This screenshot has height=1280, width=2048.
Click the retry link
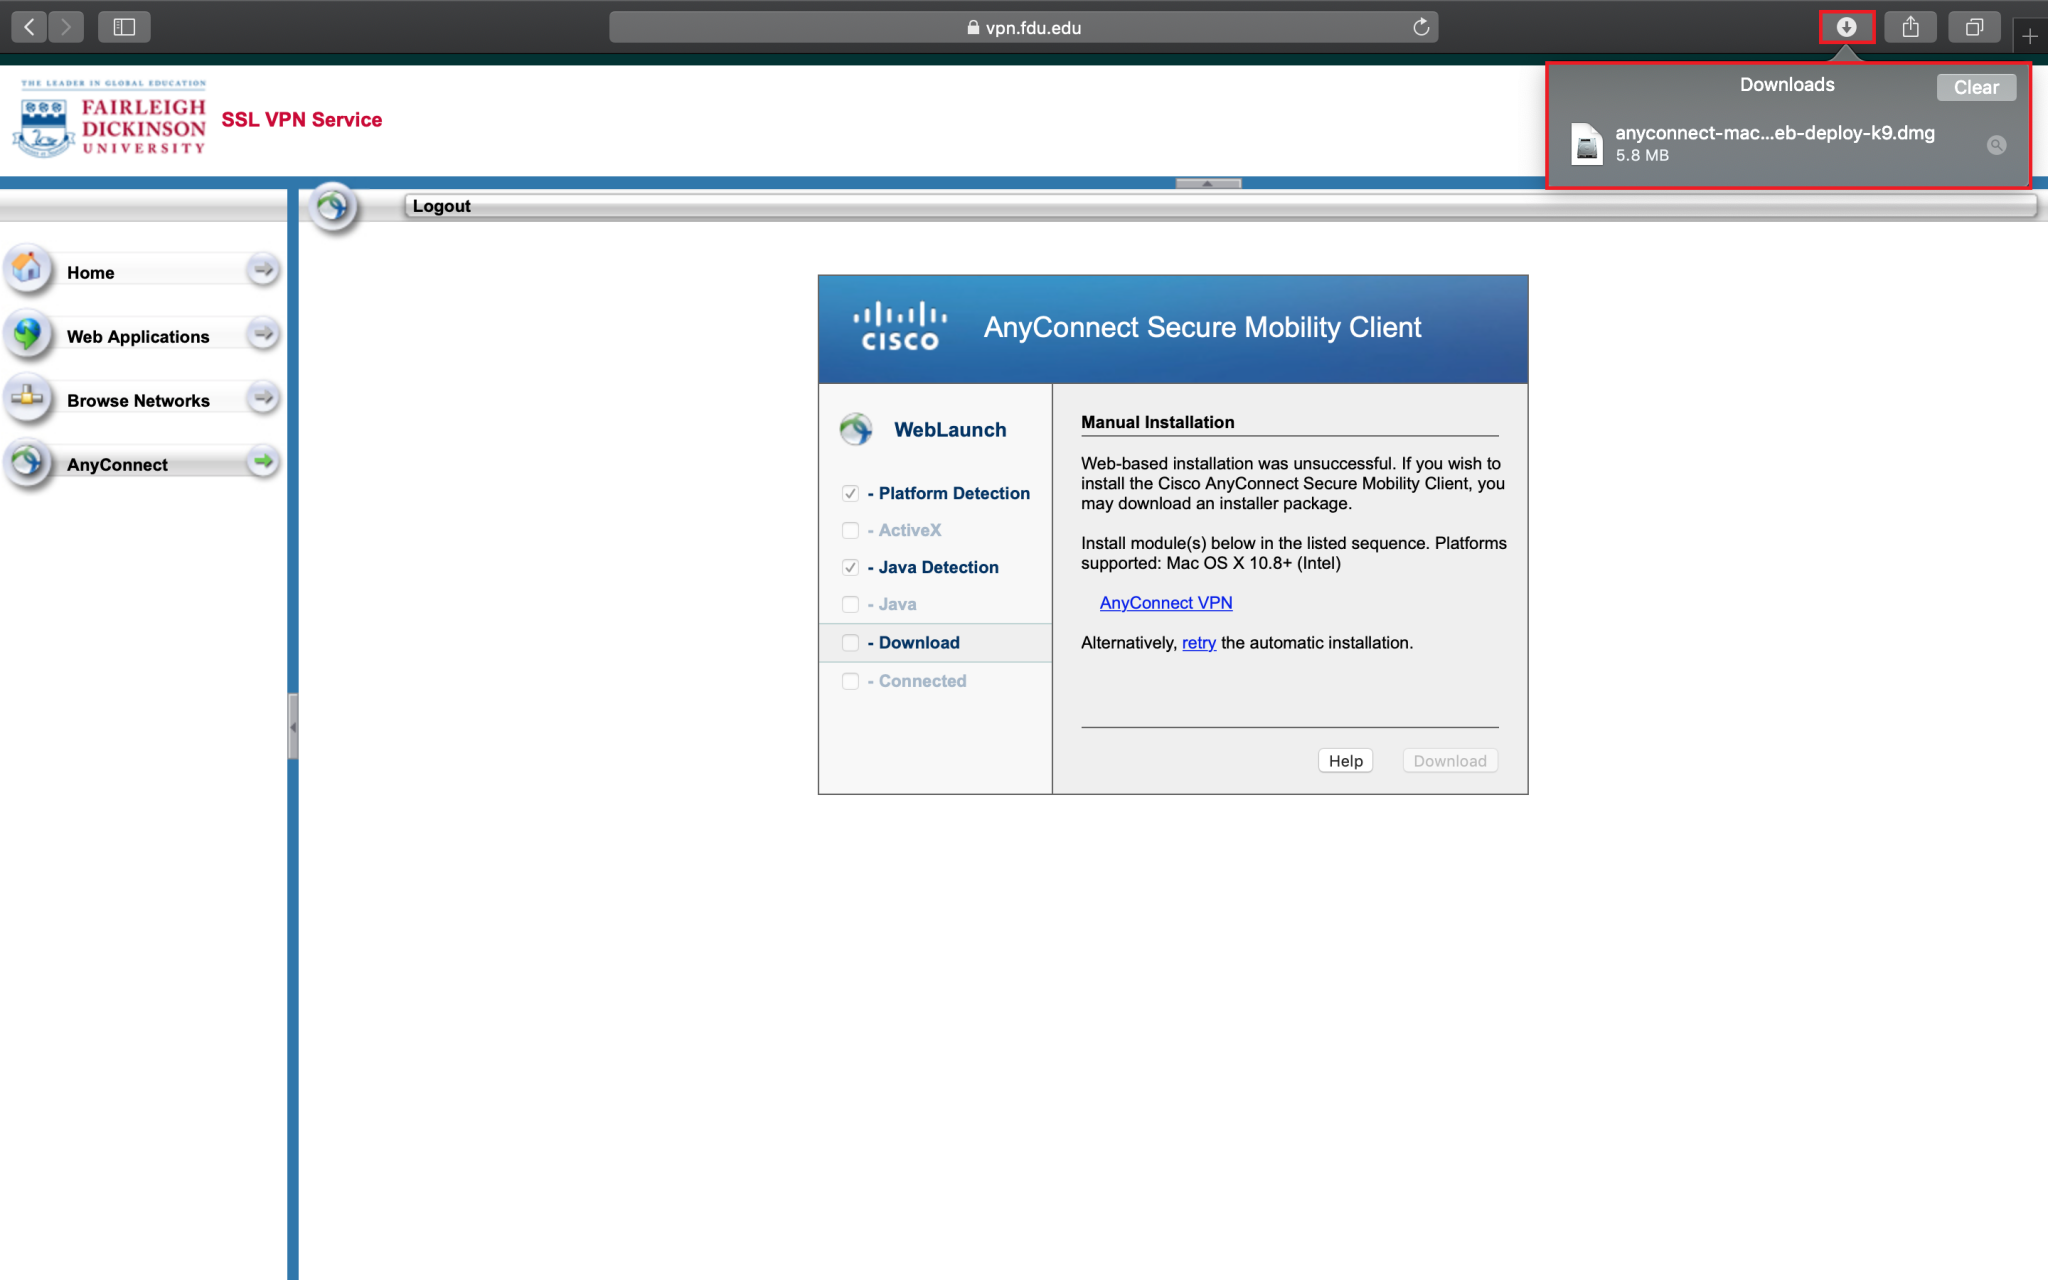[x=1199, y=643]
